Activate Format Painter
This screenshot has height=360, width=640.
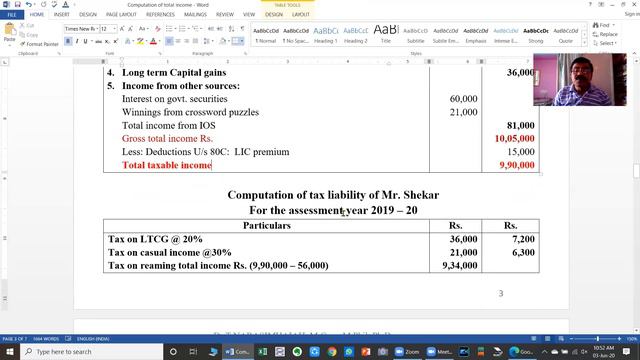[x=39, y=44]
